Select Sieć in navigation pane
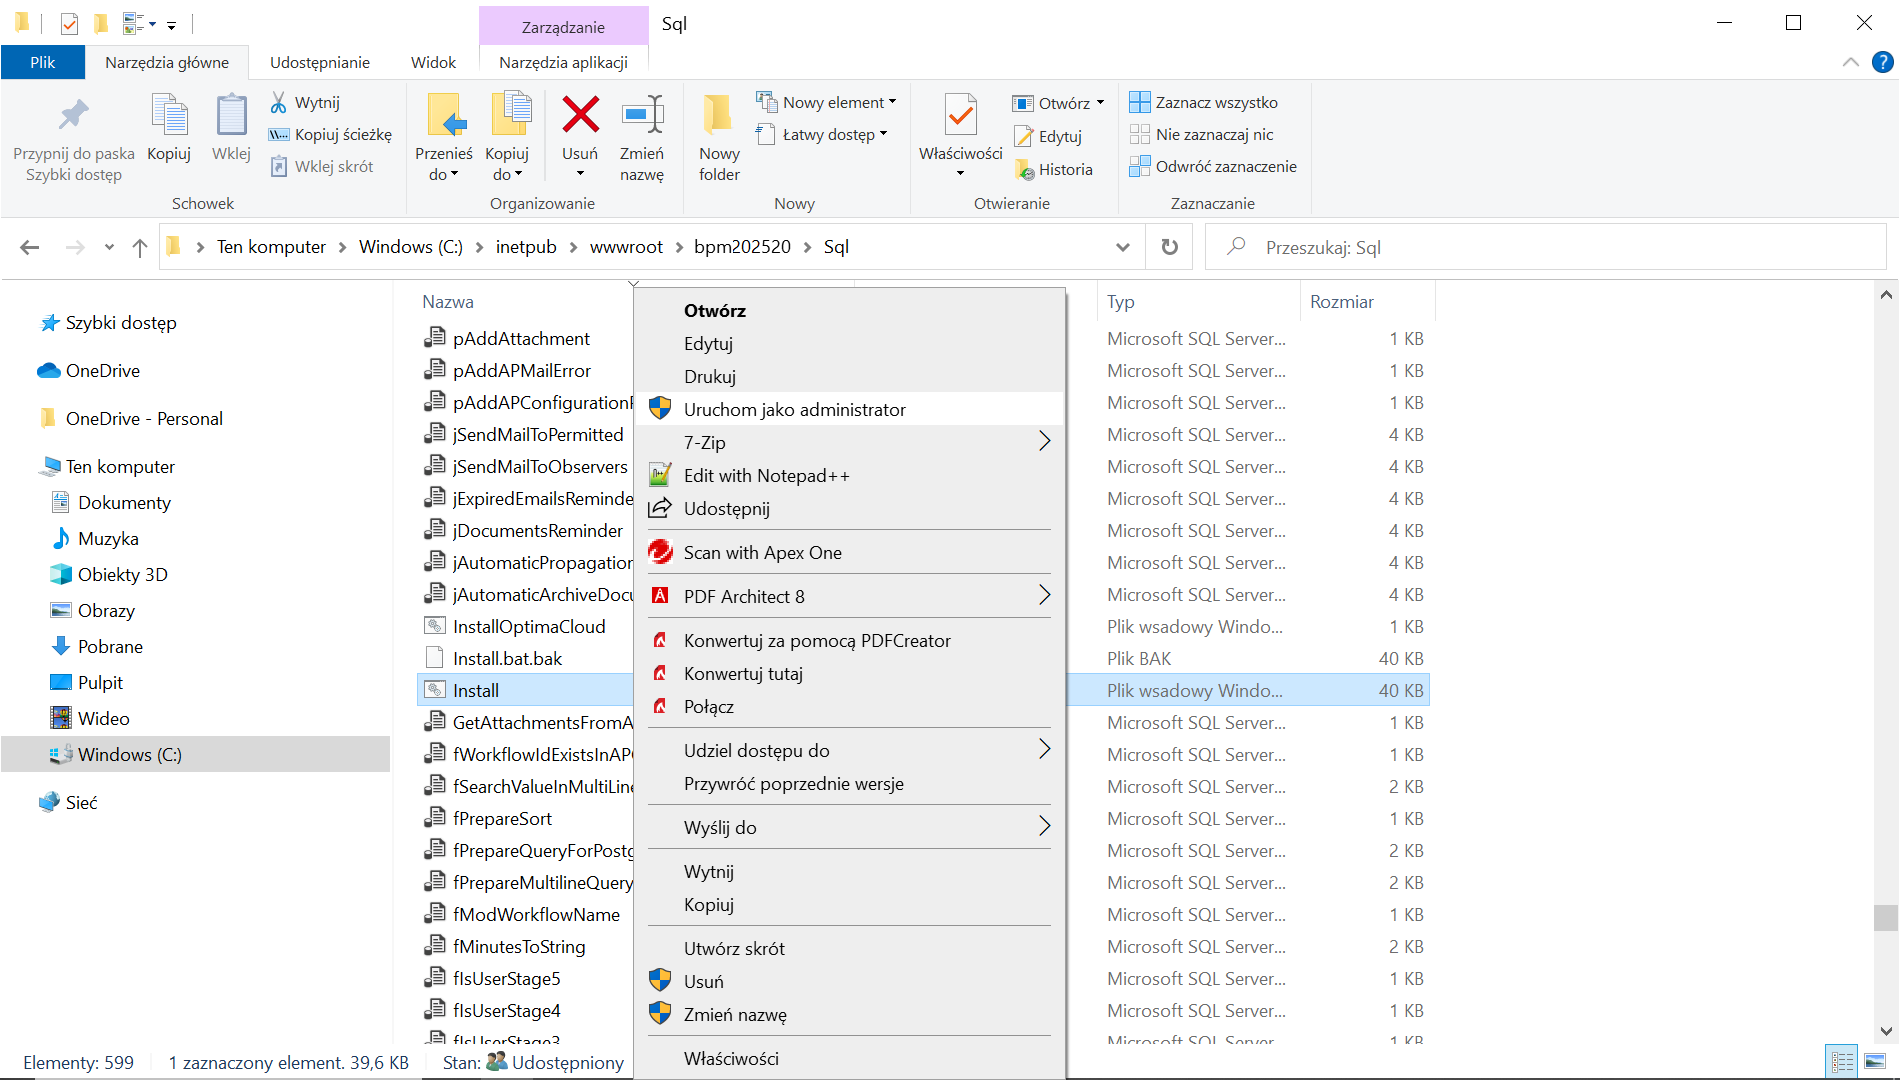Screen dimensions: 1900x1080 (x=81, y=802)
